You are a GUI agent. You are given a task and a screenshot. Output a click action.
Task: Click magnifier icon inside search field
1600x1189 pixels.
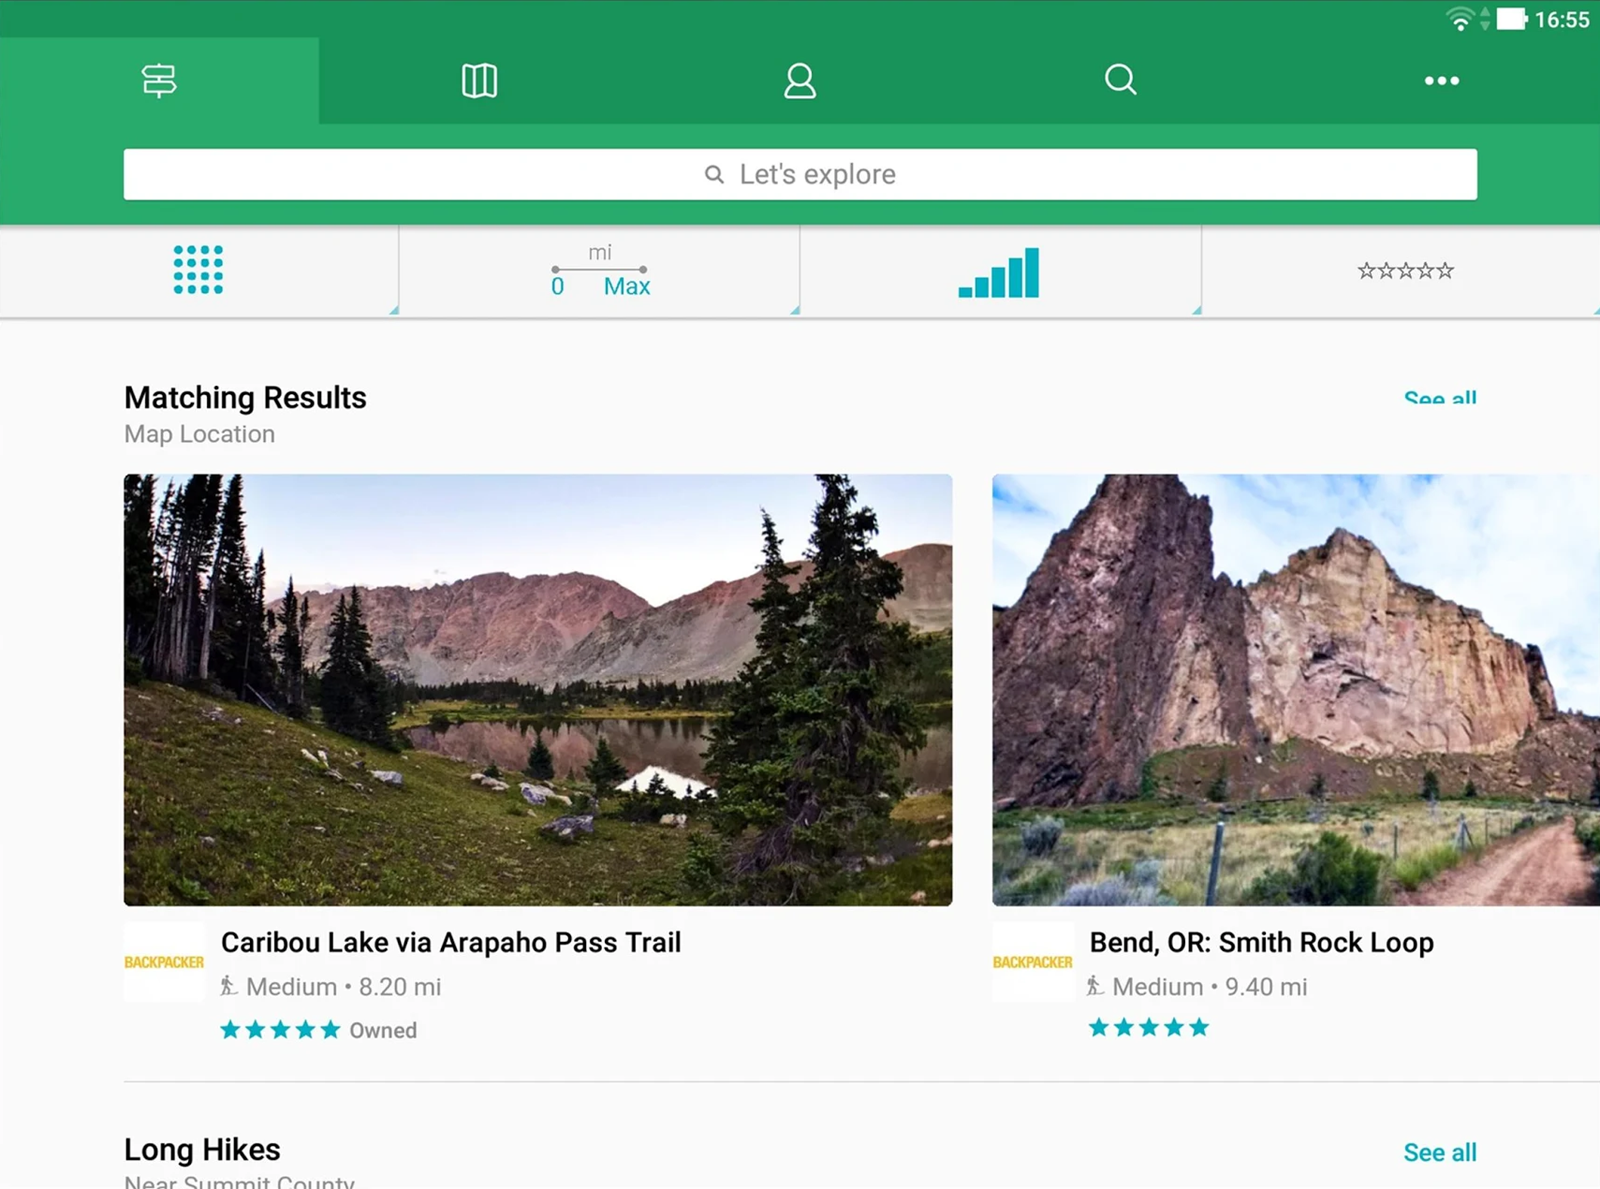pyautogui.click(x=714, y=175)
